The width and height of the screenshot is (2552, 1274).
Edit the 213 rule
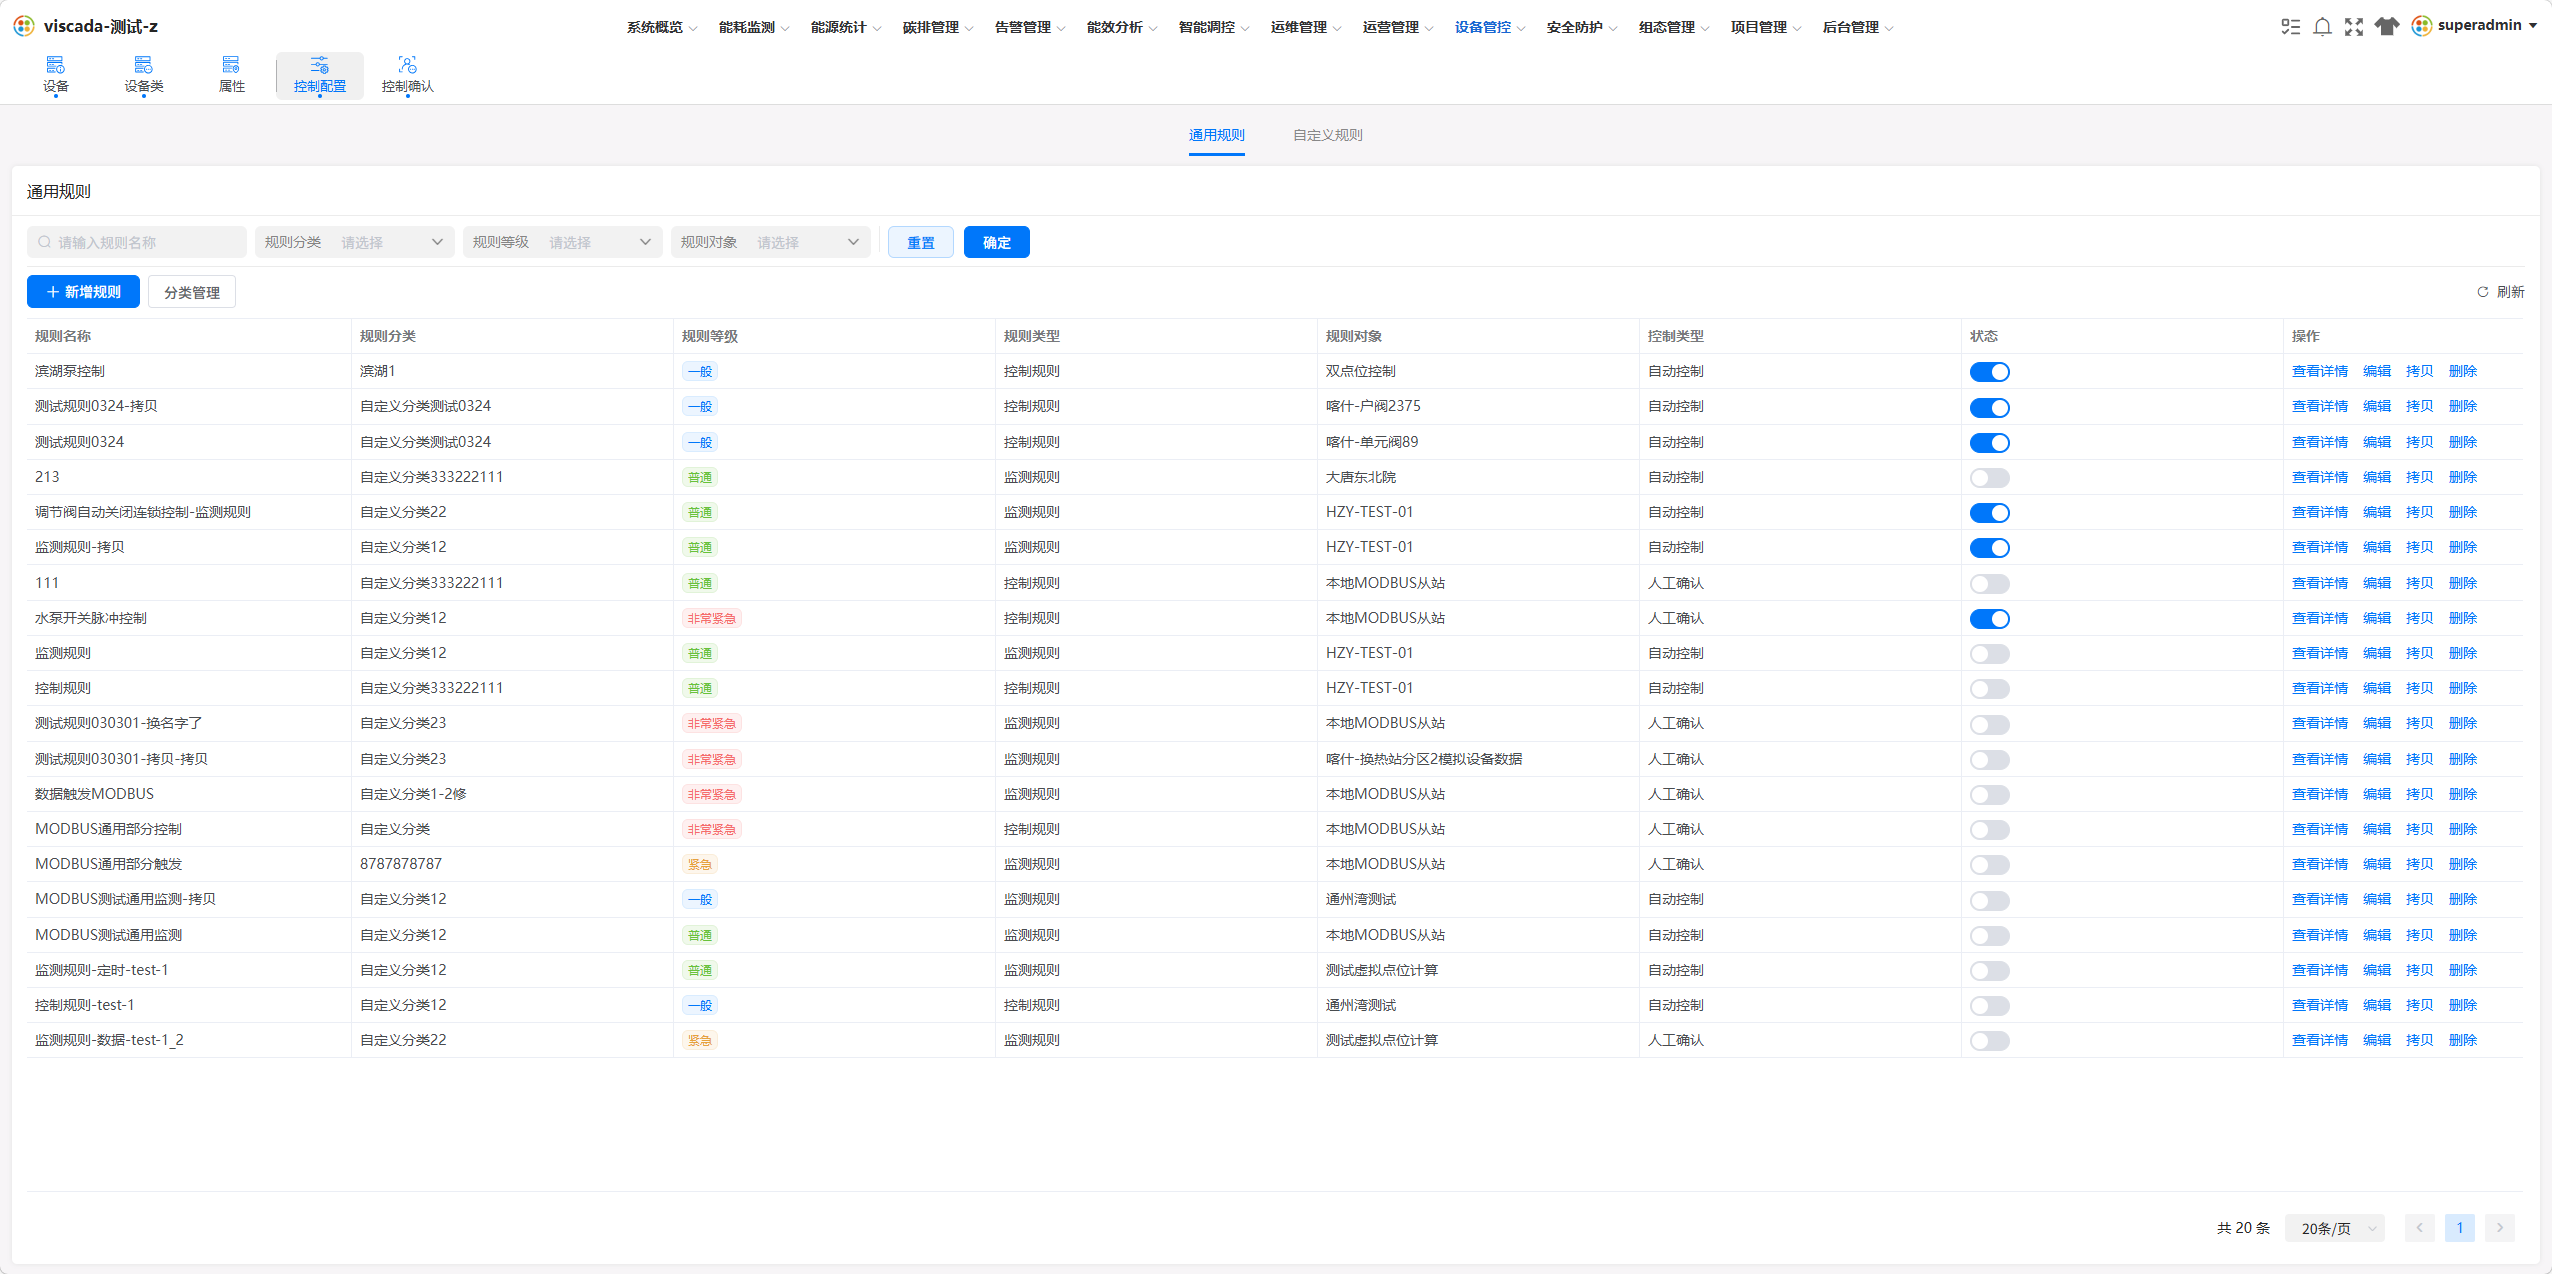tap(2376, 477)
